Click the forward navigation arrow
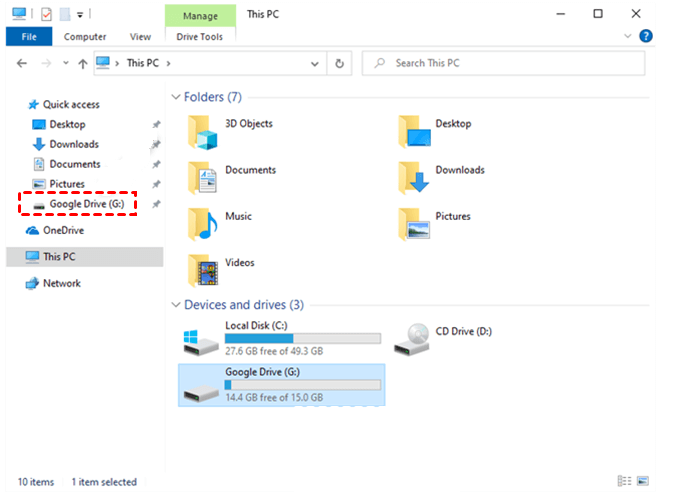This screenshot has width=677, height=500. 46,63
